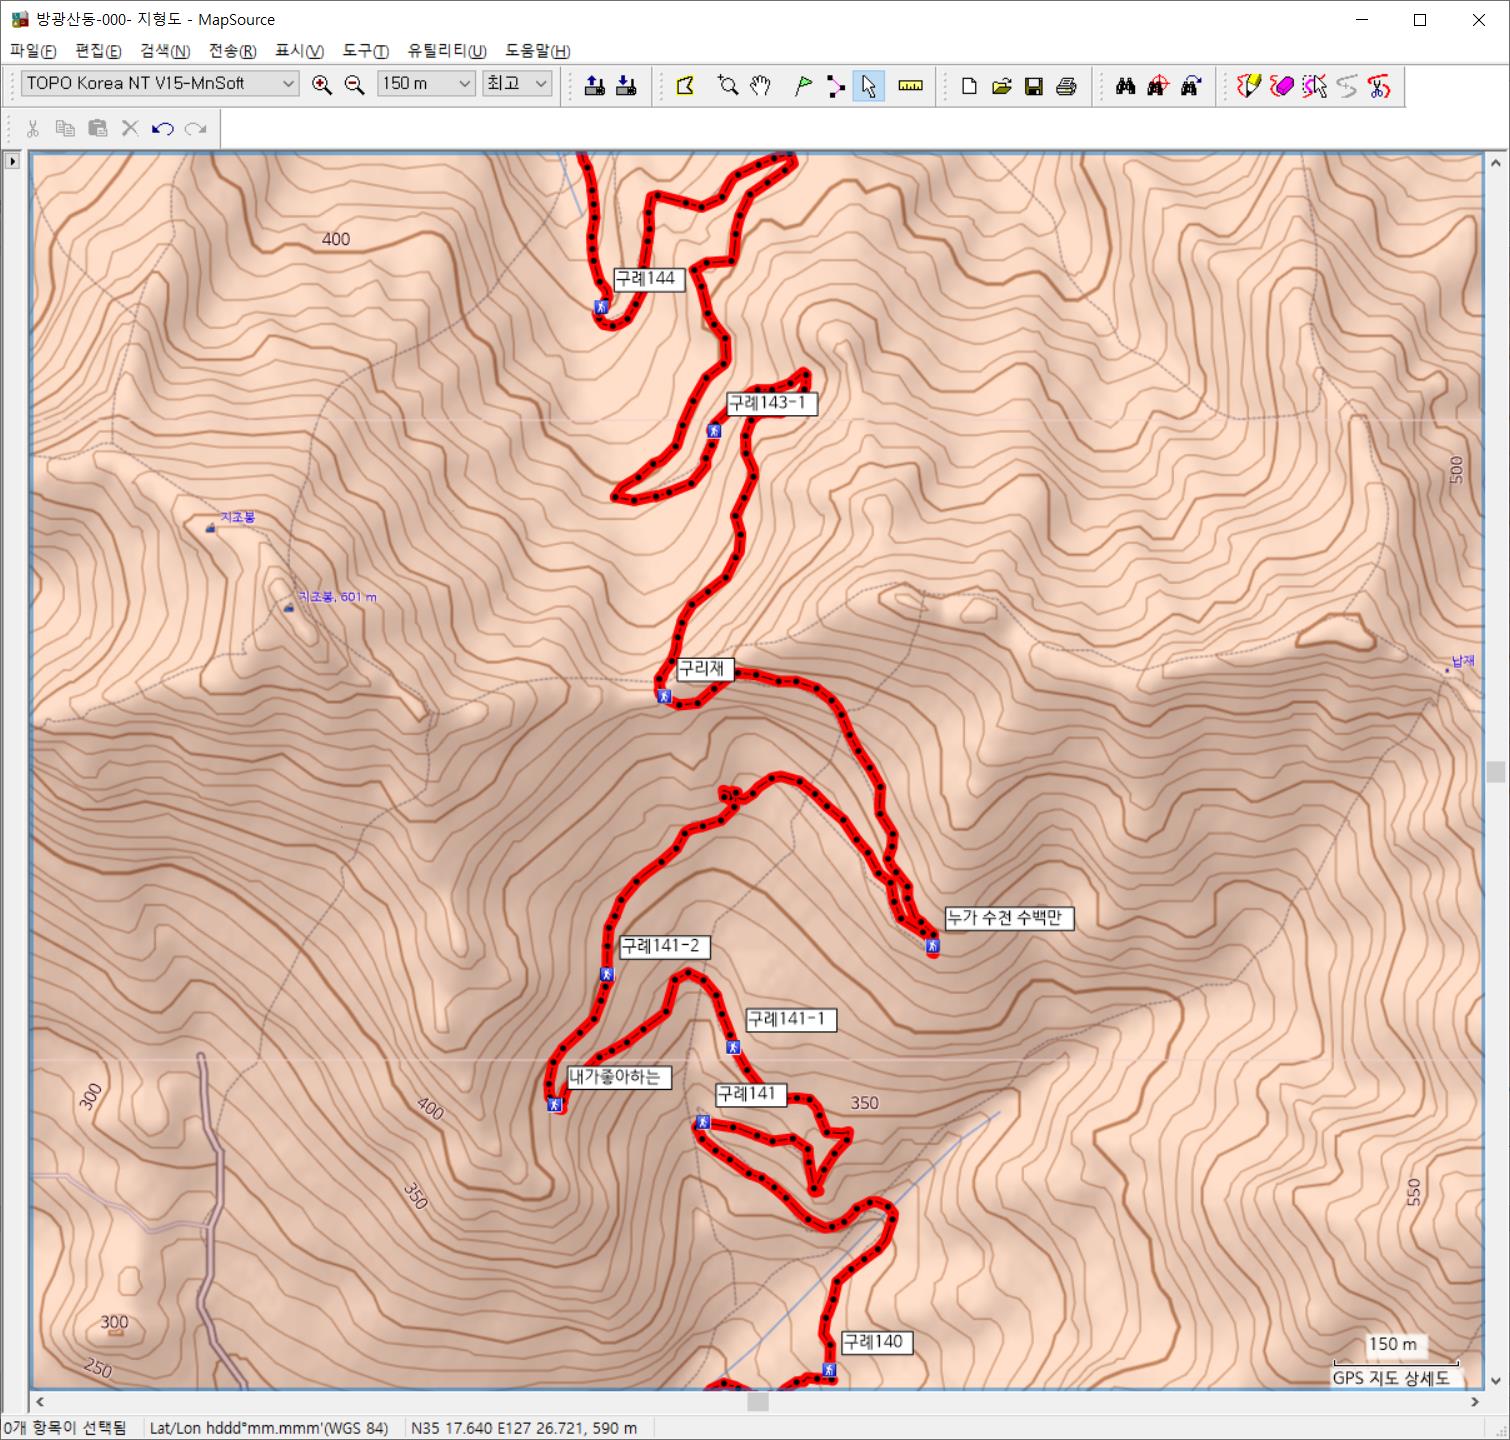
Task: Click the 지초봉, 601 m peak label
Action: coord(337,597)
